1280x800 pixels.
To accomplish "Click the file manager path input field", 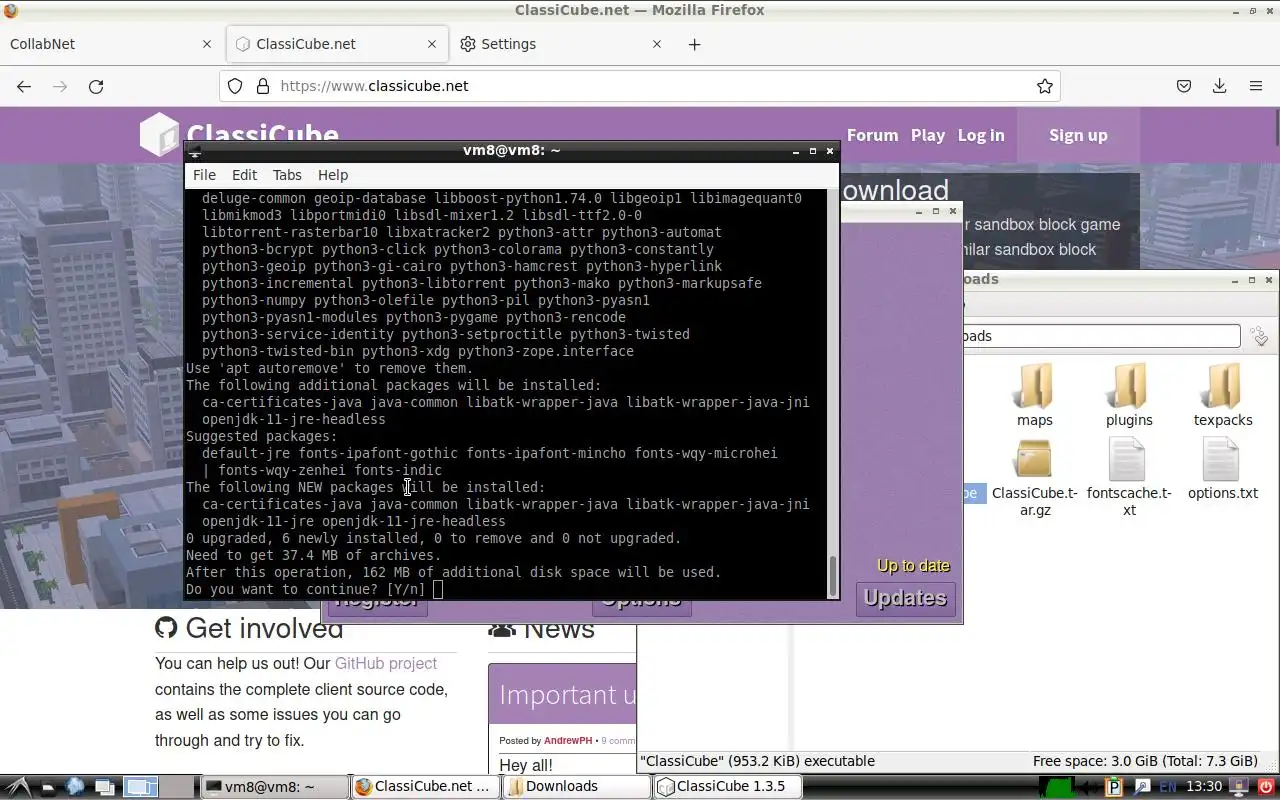I will coord(1100,336).
